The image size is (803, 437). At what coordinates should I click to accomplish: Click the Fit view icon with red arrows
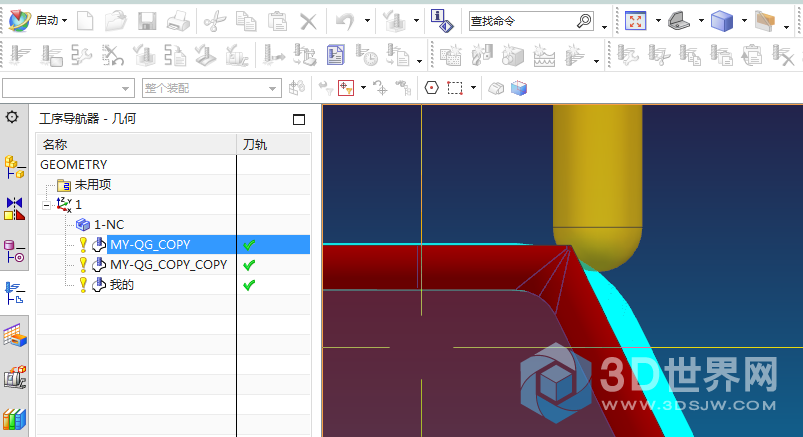pyautogui.click(x=636, y=21)
